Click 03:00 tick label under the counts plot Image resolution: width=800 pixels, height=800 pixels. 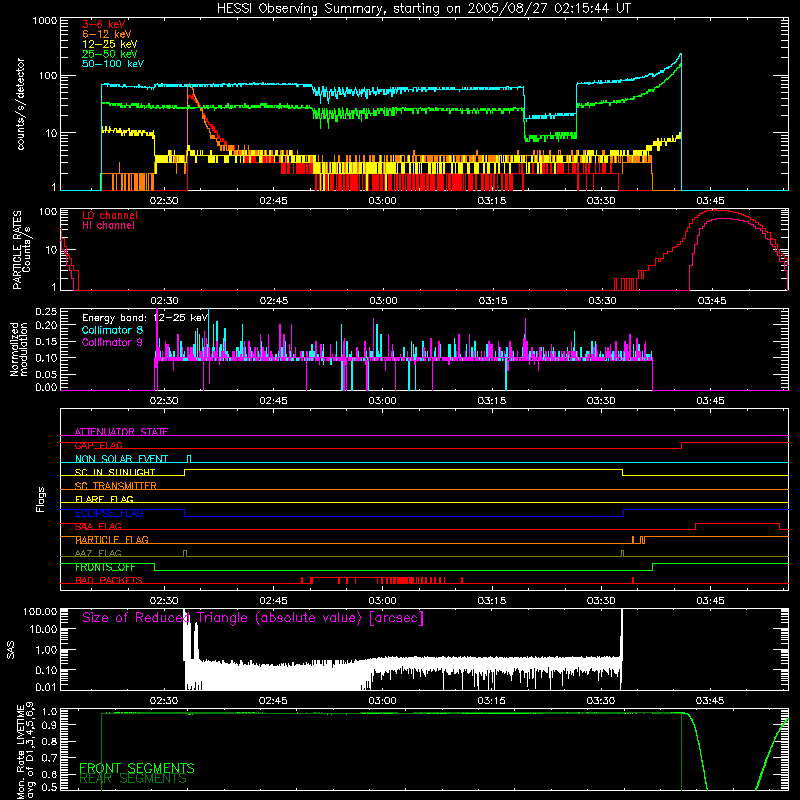click(382, 201)
